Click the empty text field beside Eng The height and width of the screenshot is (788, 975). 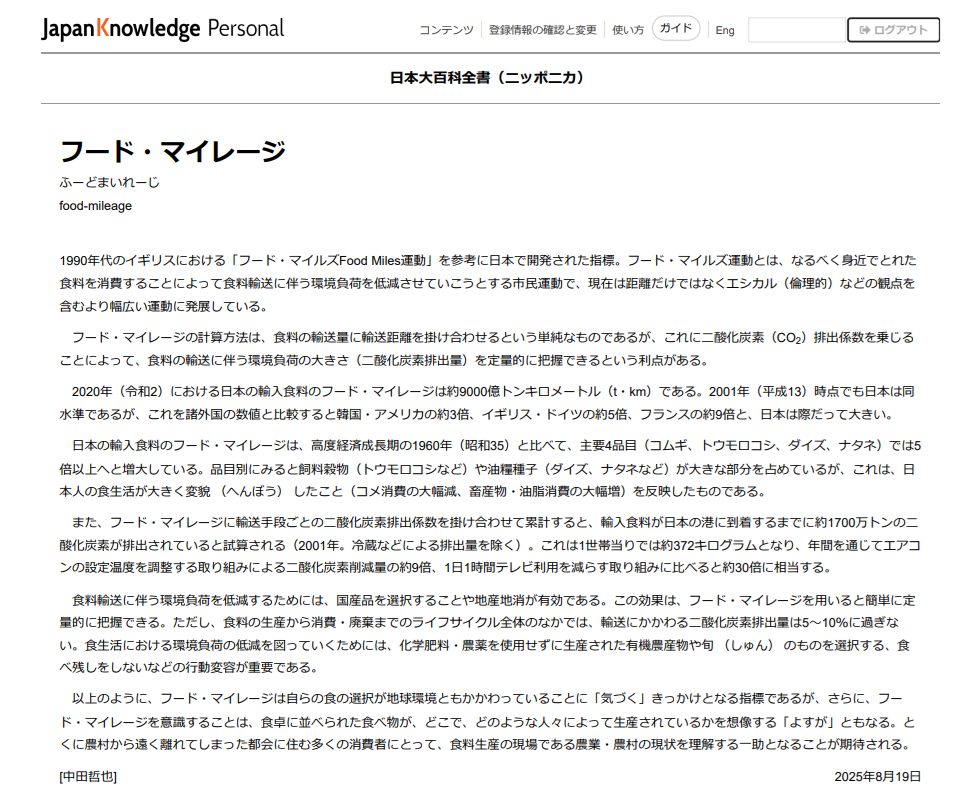pyautogui.click(x=797, y=30)
